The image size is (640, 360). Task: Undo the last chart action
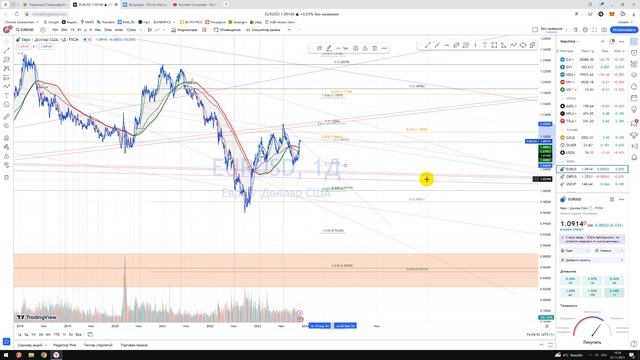pos(289,30)
